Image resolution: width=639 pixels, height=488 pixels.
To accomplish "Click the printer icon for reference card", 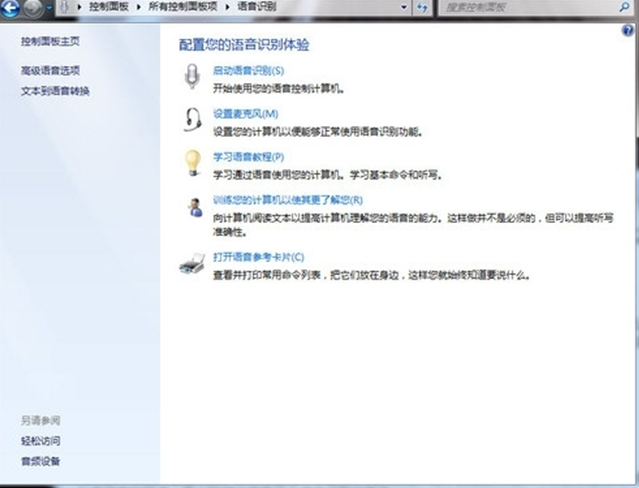I will tap(191, 264).
